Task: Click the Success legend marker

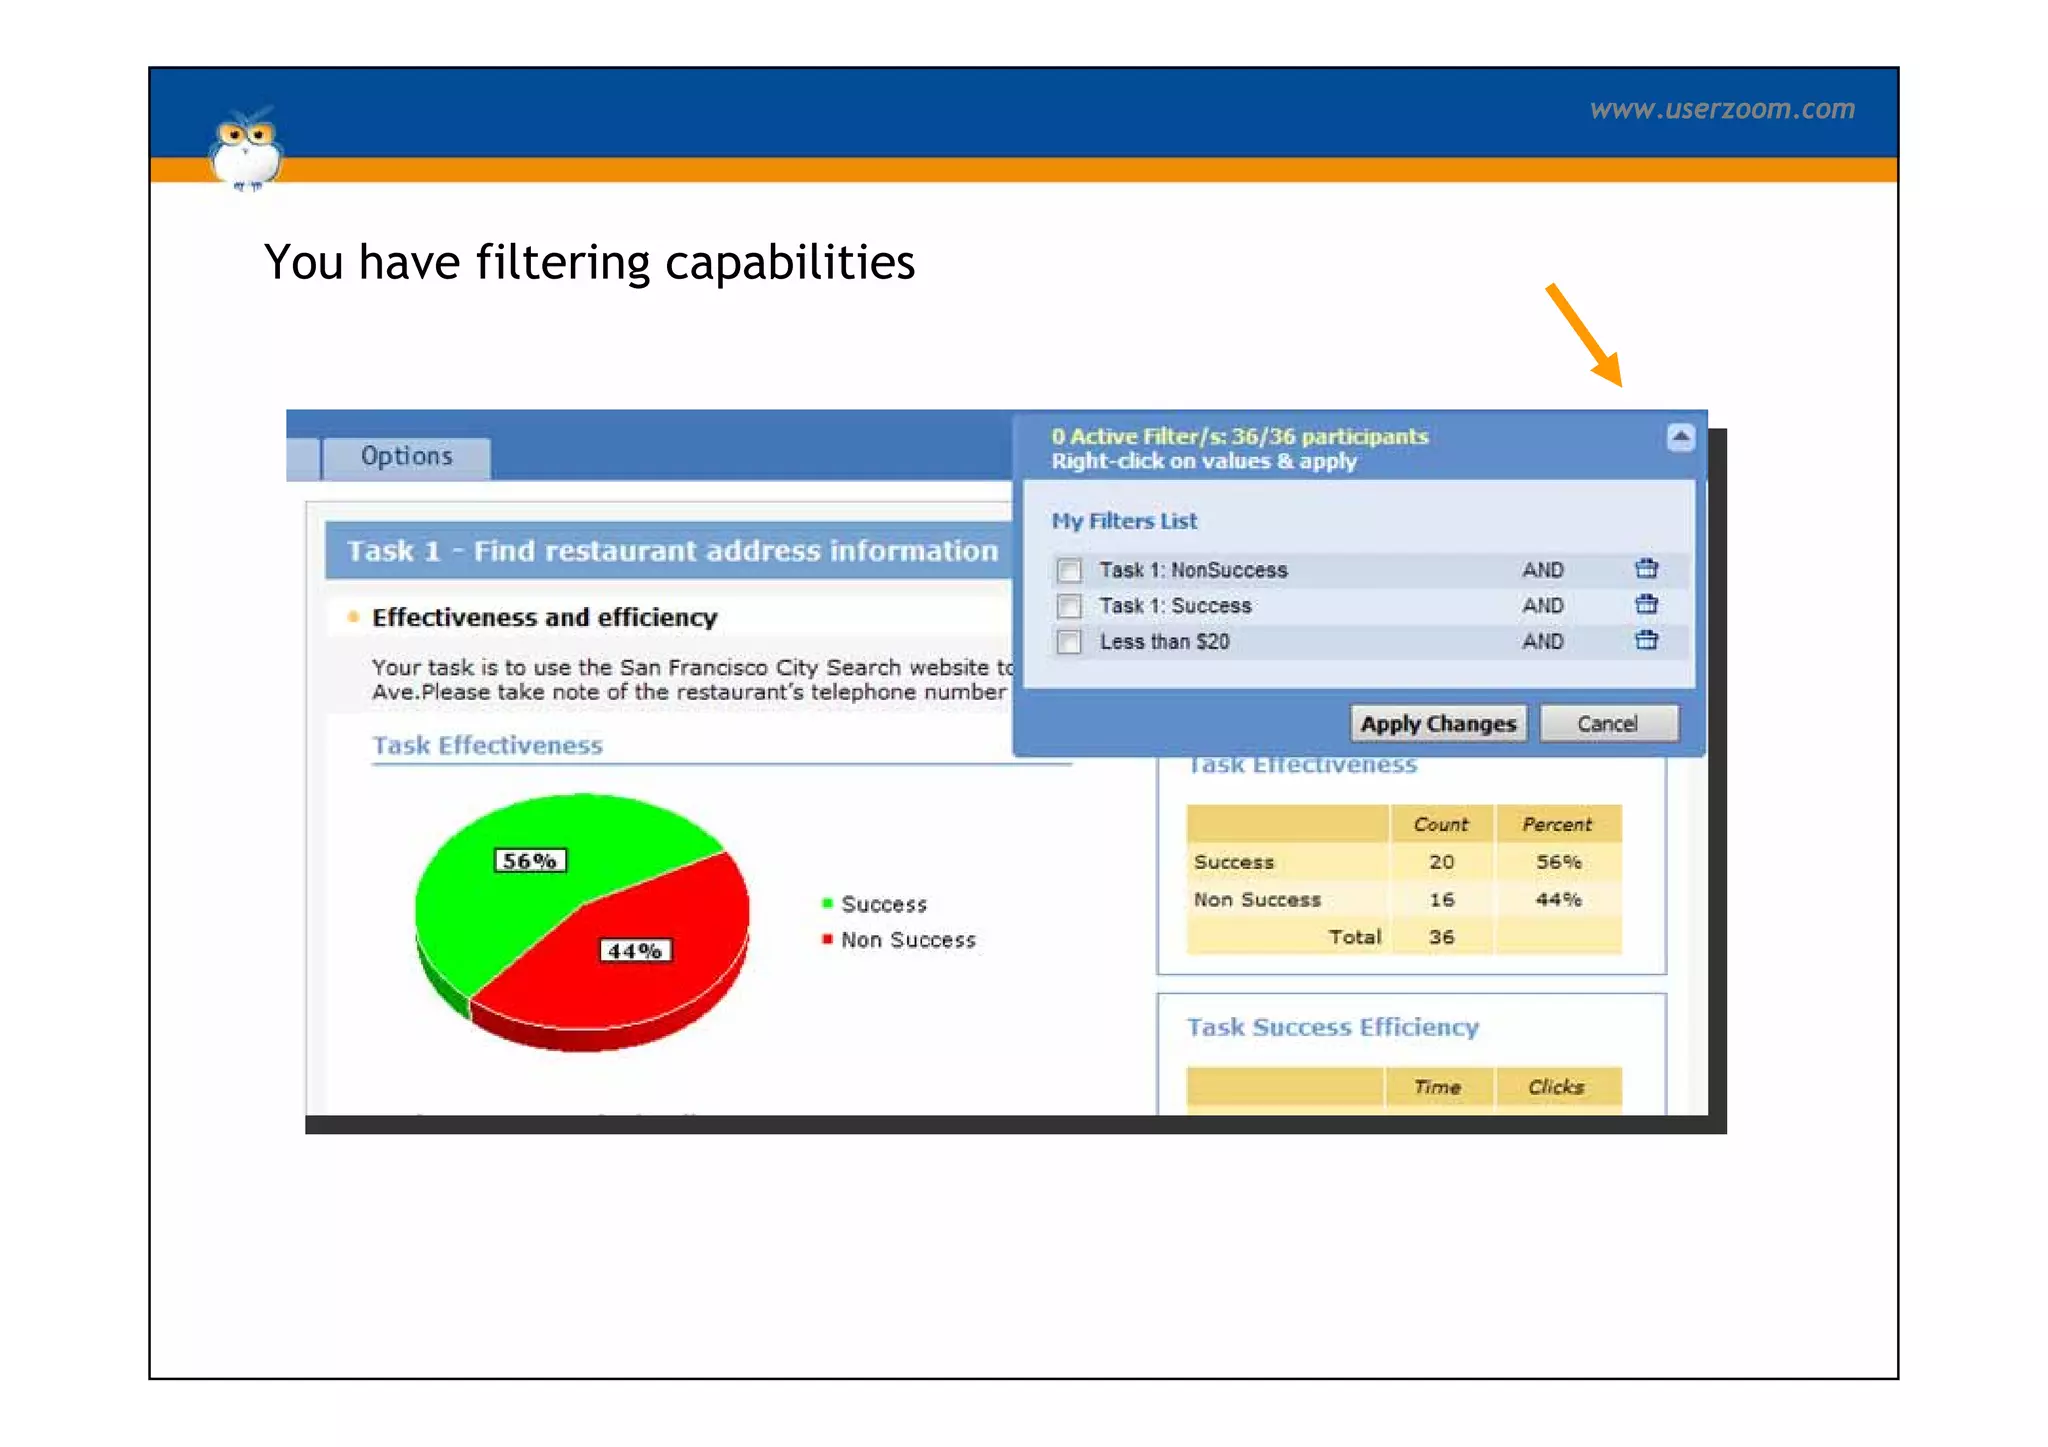Action: click(827, 904)
